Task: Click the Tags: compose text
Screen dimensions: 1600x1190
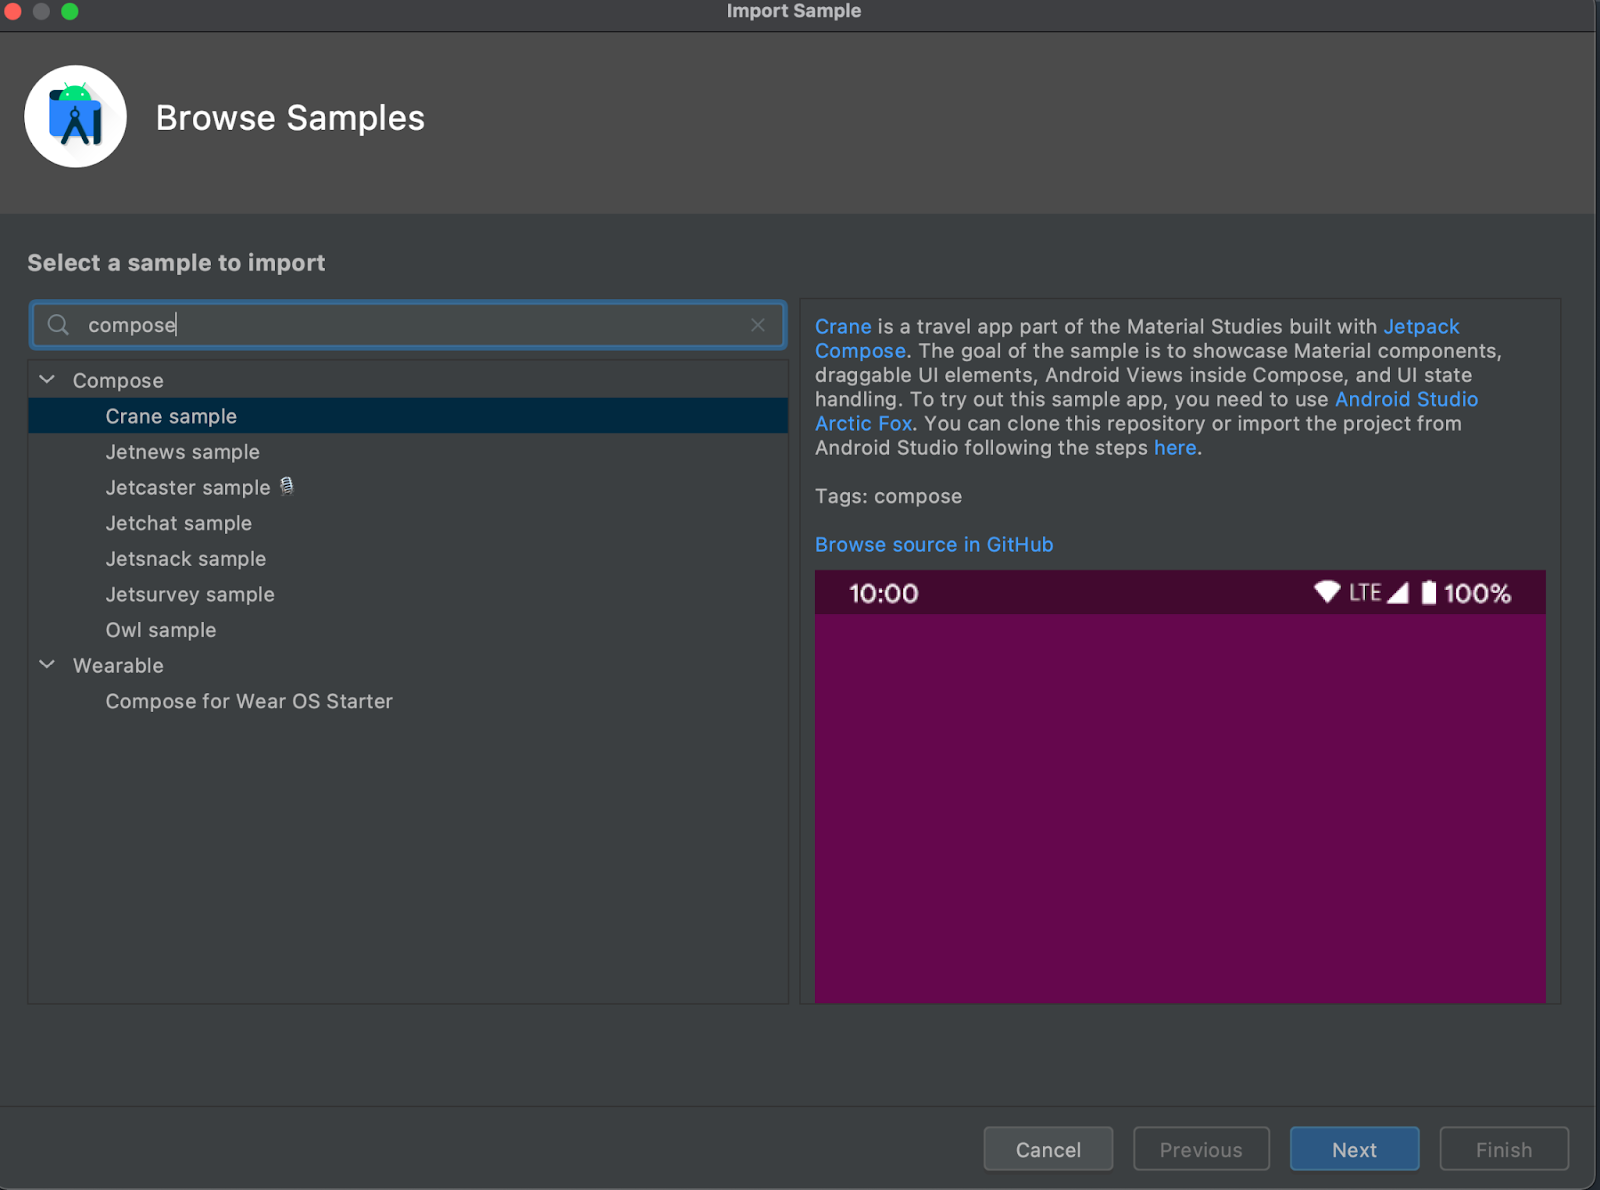Action: (x=888, y=496)
